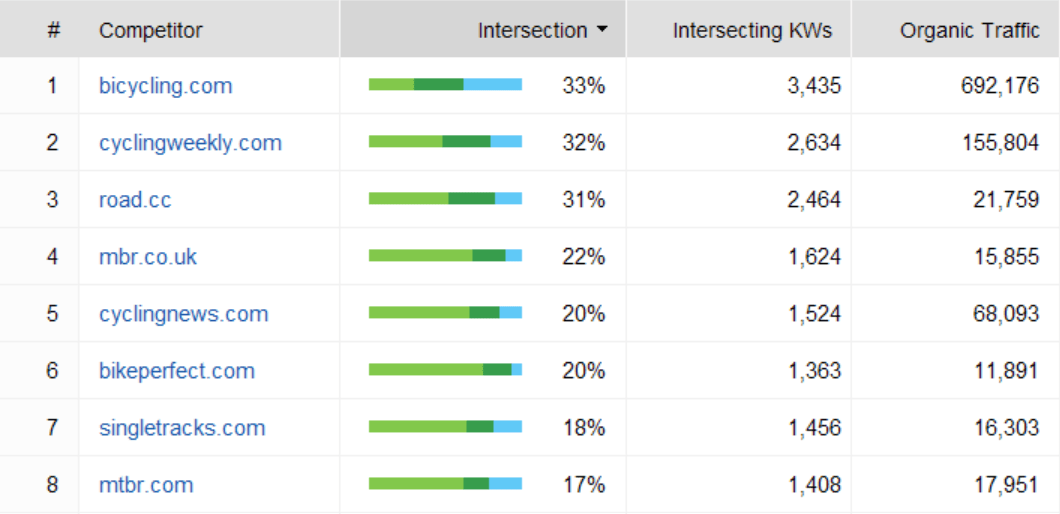This screenshot has height=514, width=1060.
Task: Click the Intersection sort arrow
Action: (x=602, y=30)
